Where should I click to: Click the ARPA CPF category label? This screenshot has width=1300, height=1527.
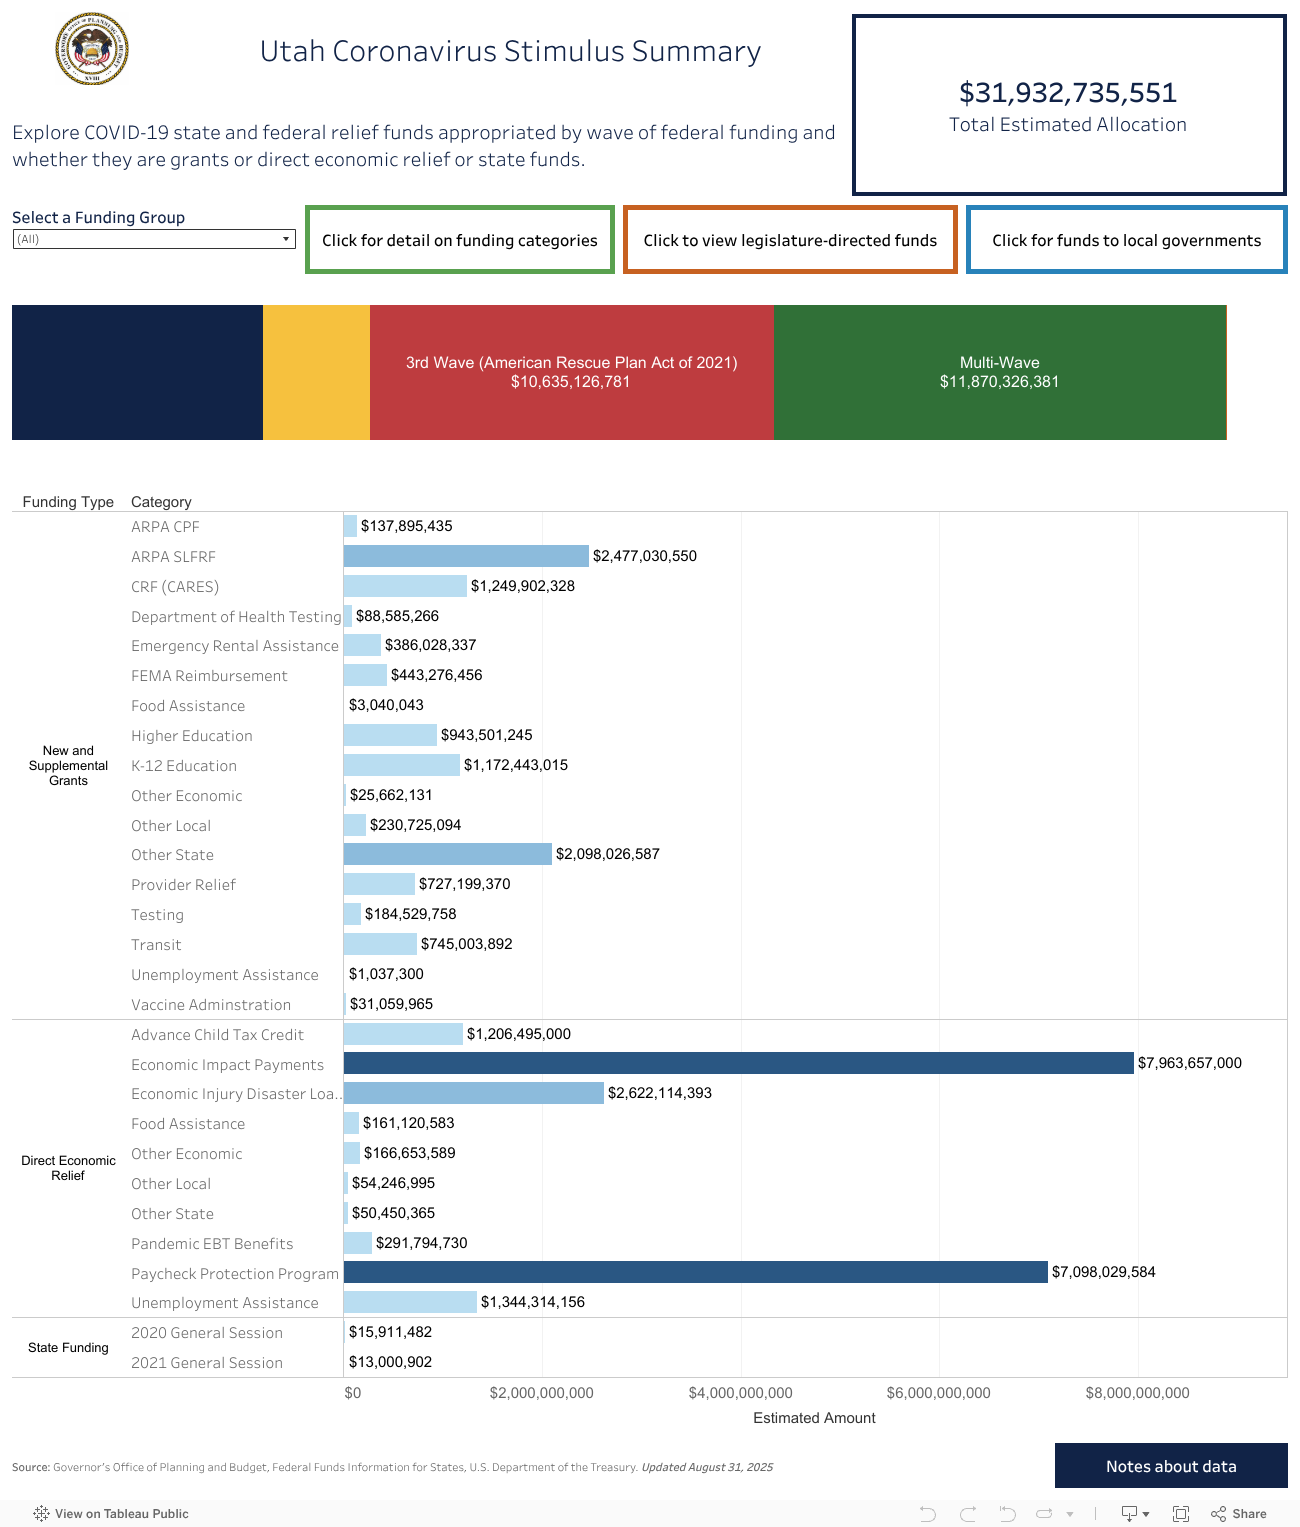pos(165,527)
